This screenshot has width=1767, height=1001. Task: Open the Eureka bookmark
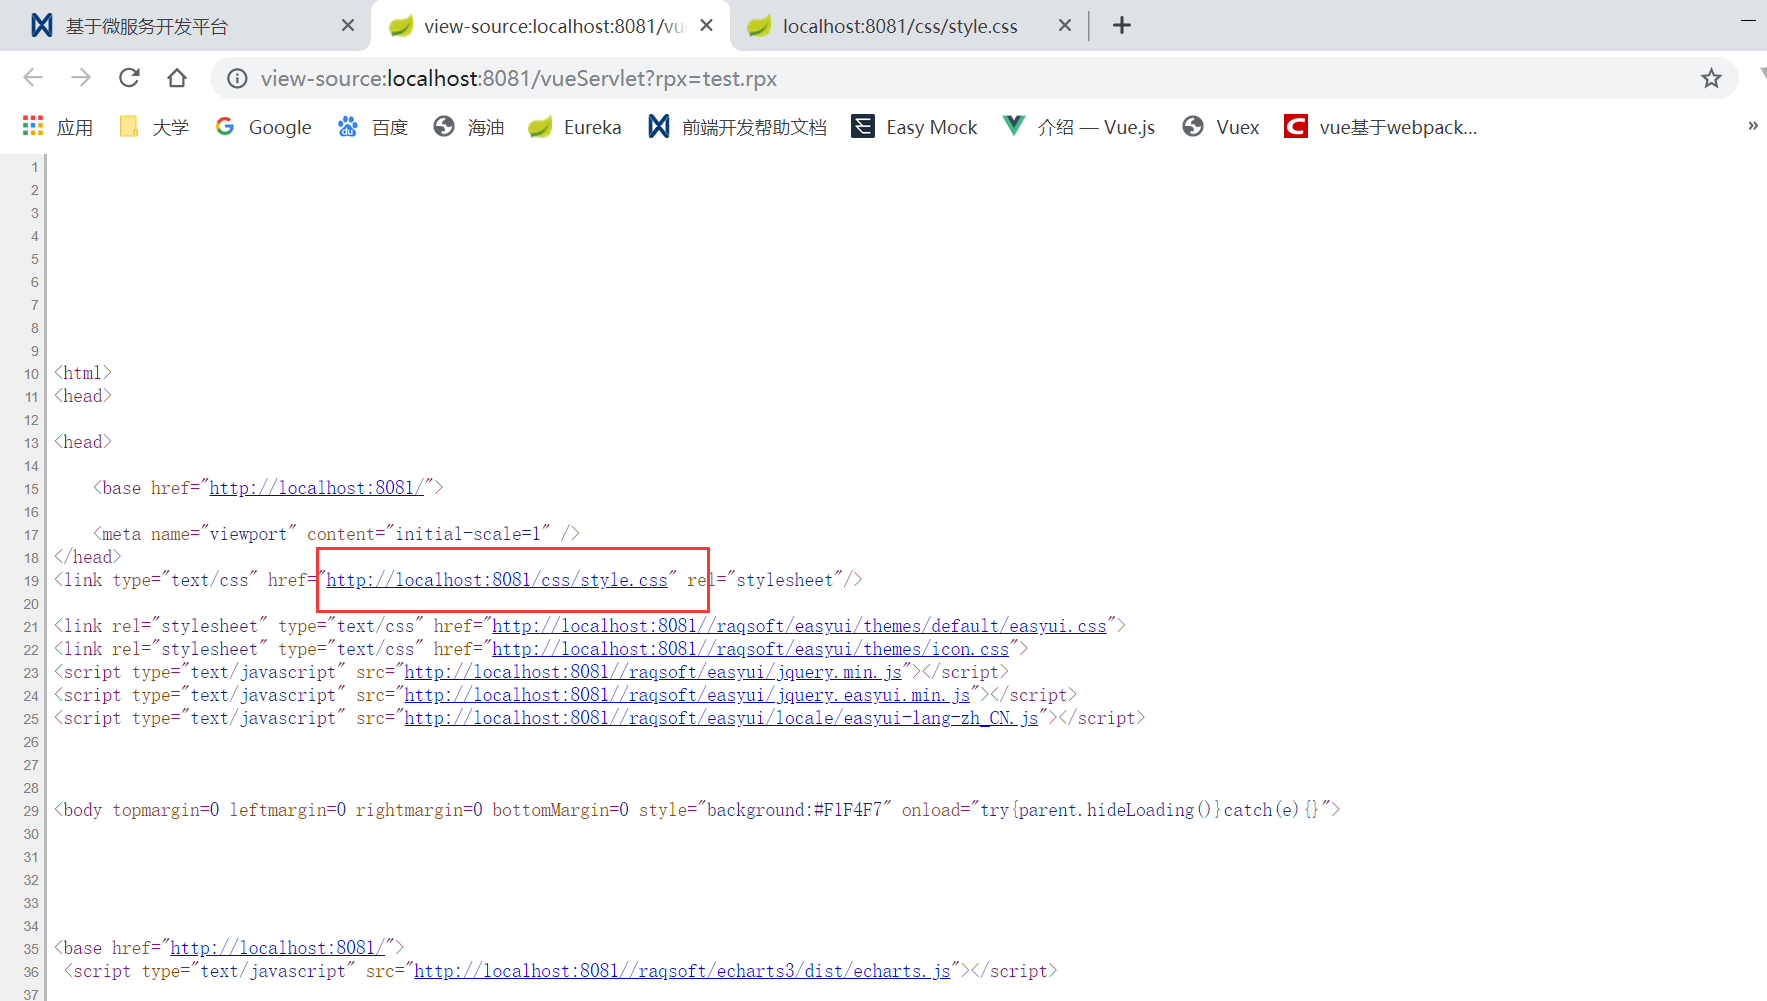tap(575, 127)
